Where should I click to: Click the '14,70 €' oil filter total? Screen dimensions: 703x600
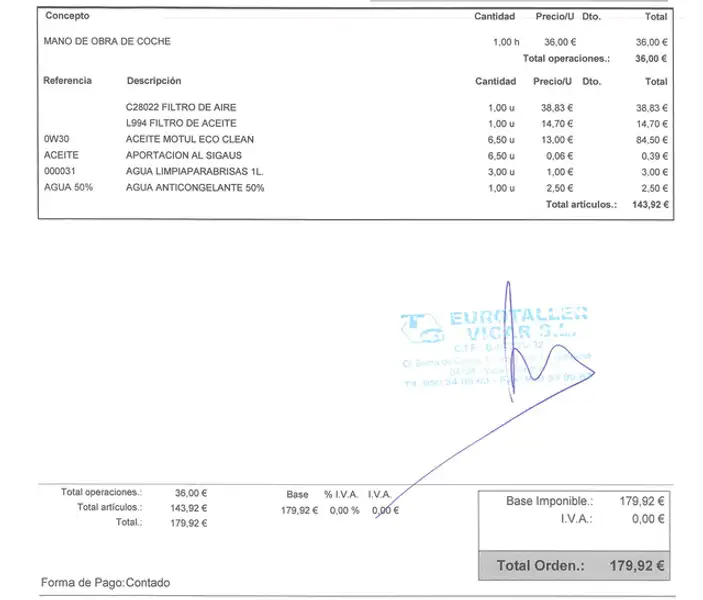tap(651, 124)
